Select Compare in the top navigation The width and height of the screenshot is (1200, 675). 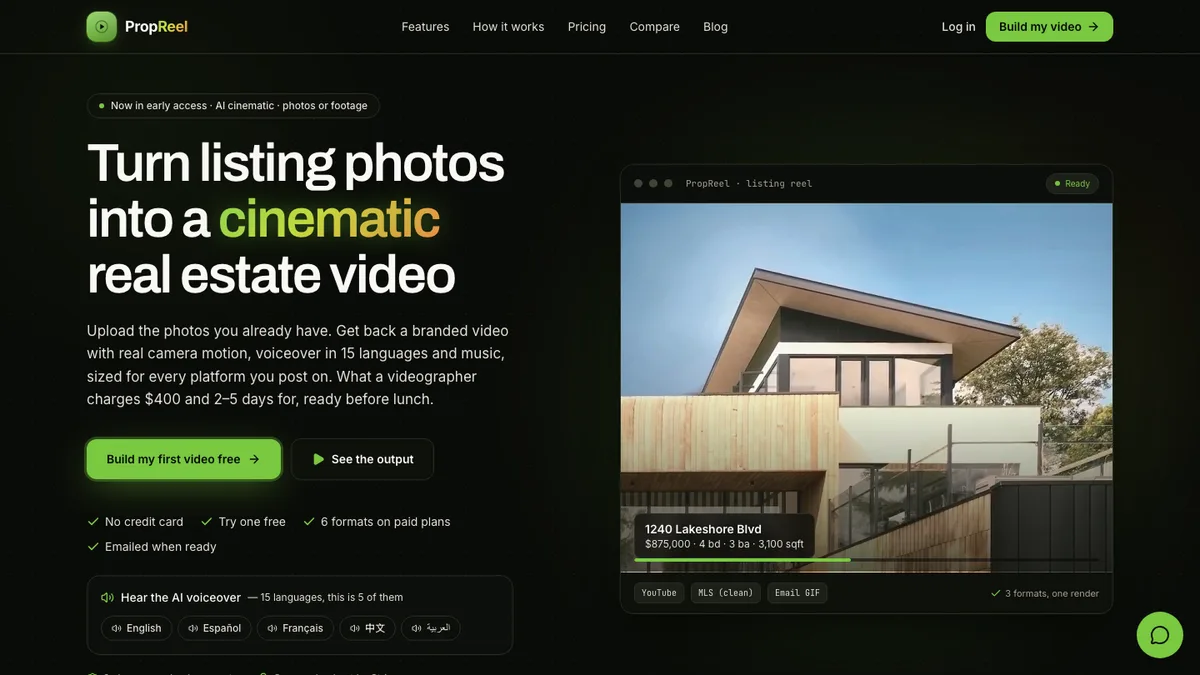point(655,27)
